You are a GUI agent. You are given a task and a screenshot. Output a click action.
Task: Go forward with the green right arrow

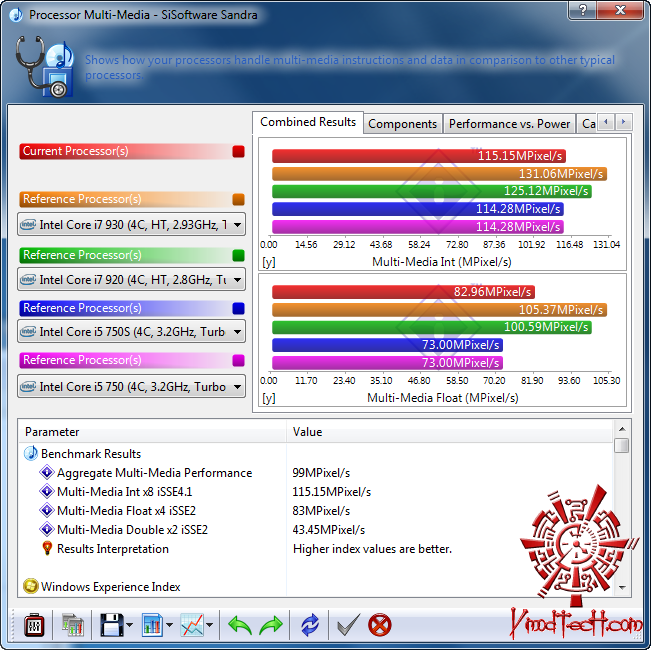pyautogui.click(x=271, y=625)
